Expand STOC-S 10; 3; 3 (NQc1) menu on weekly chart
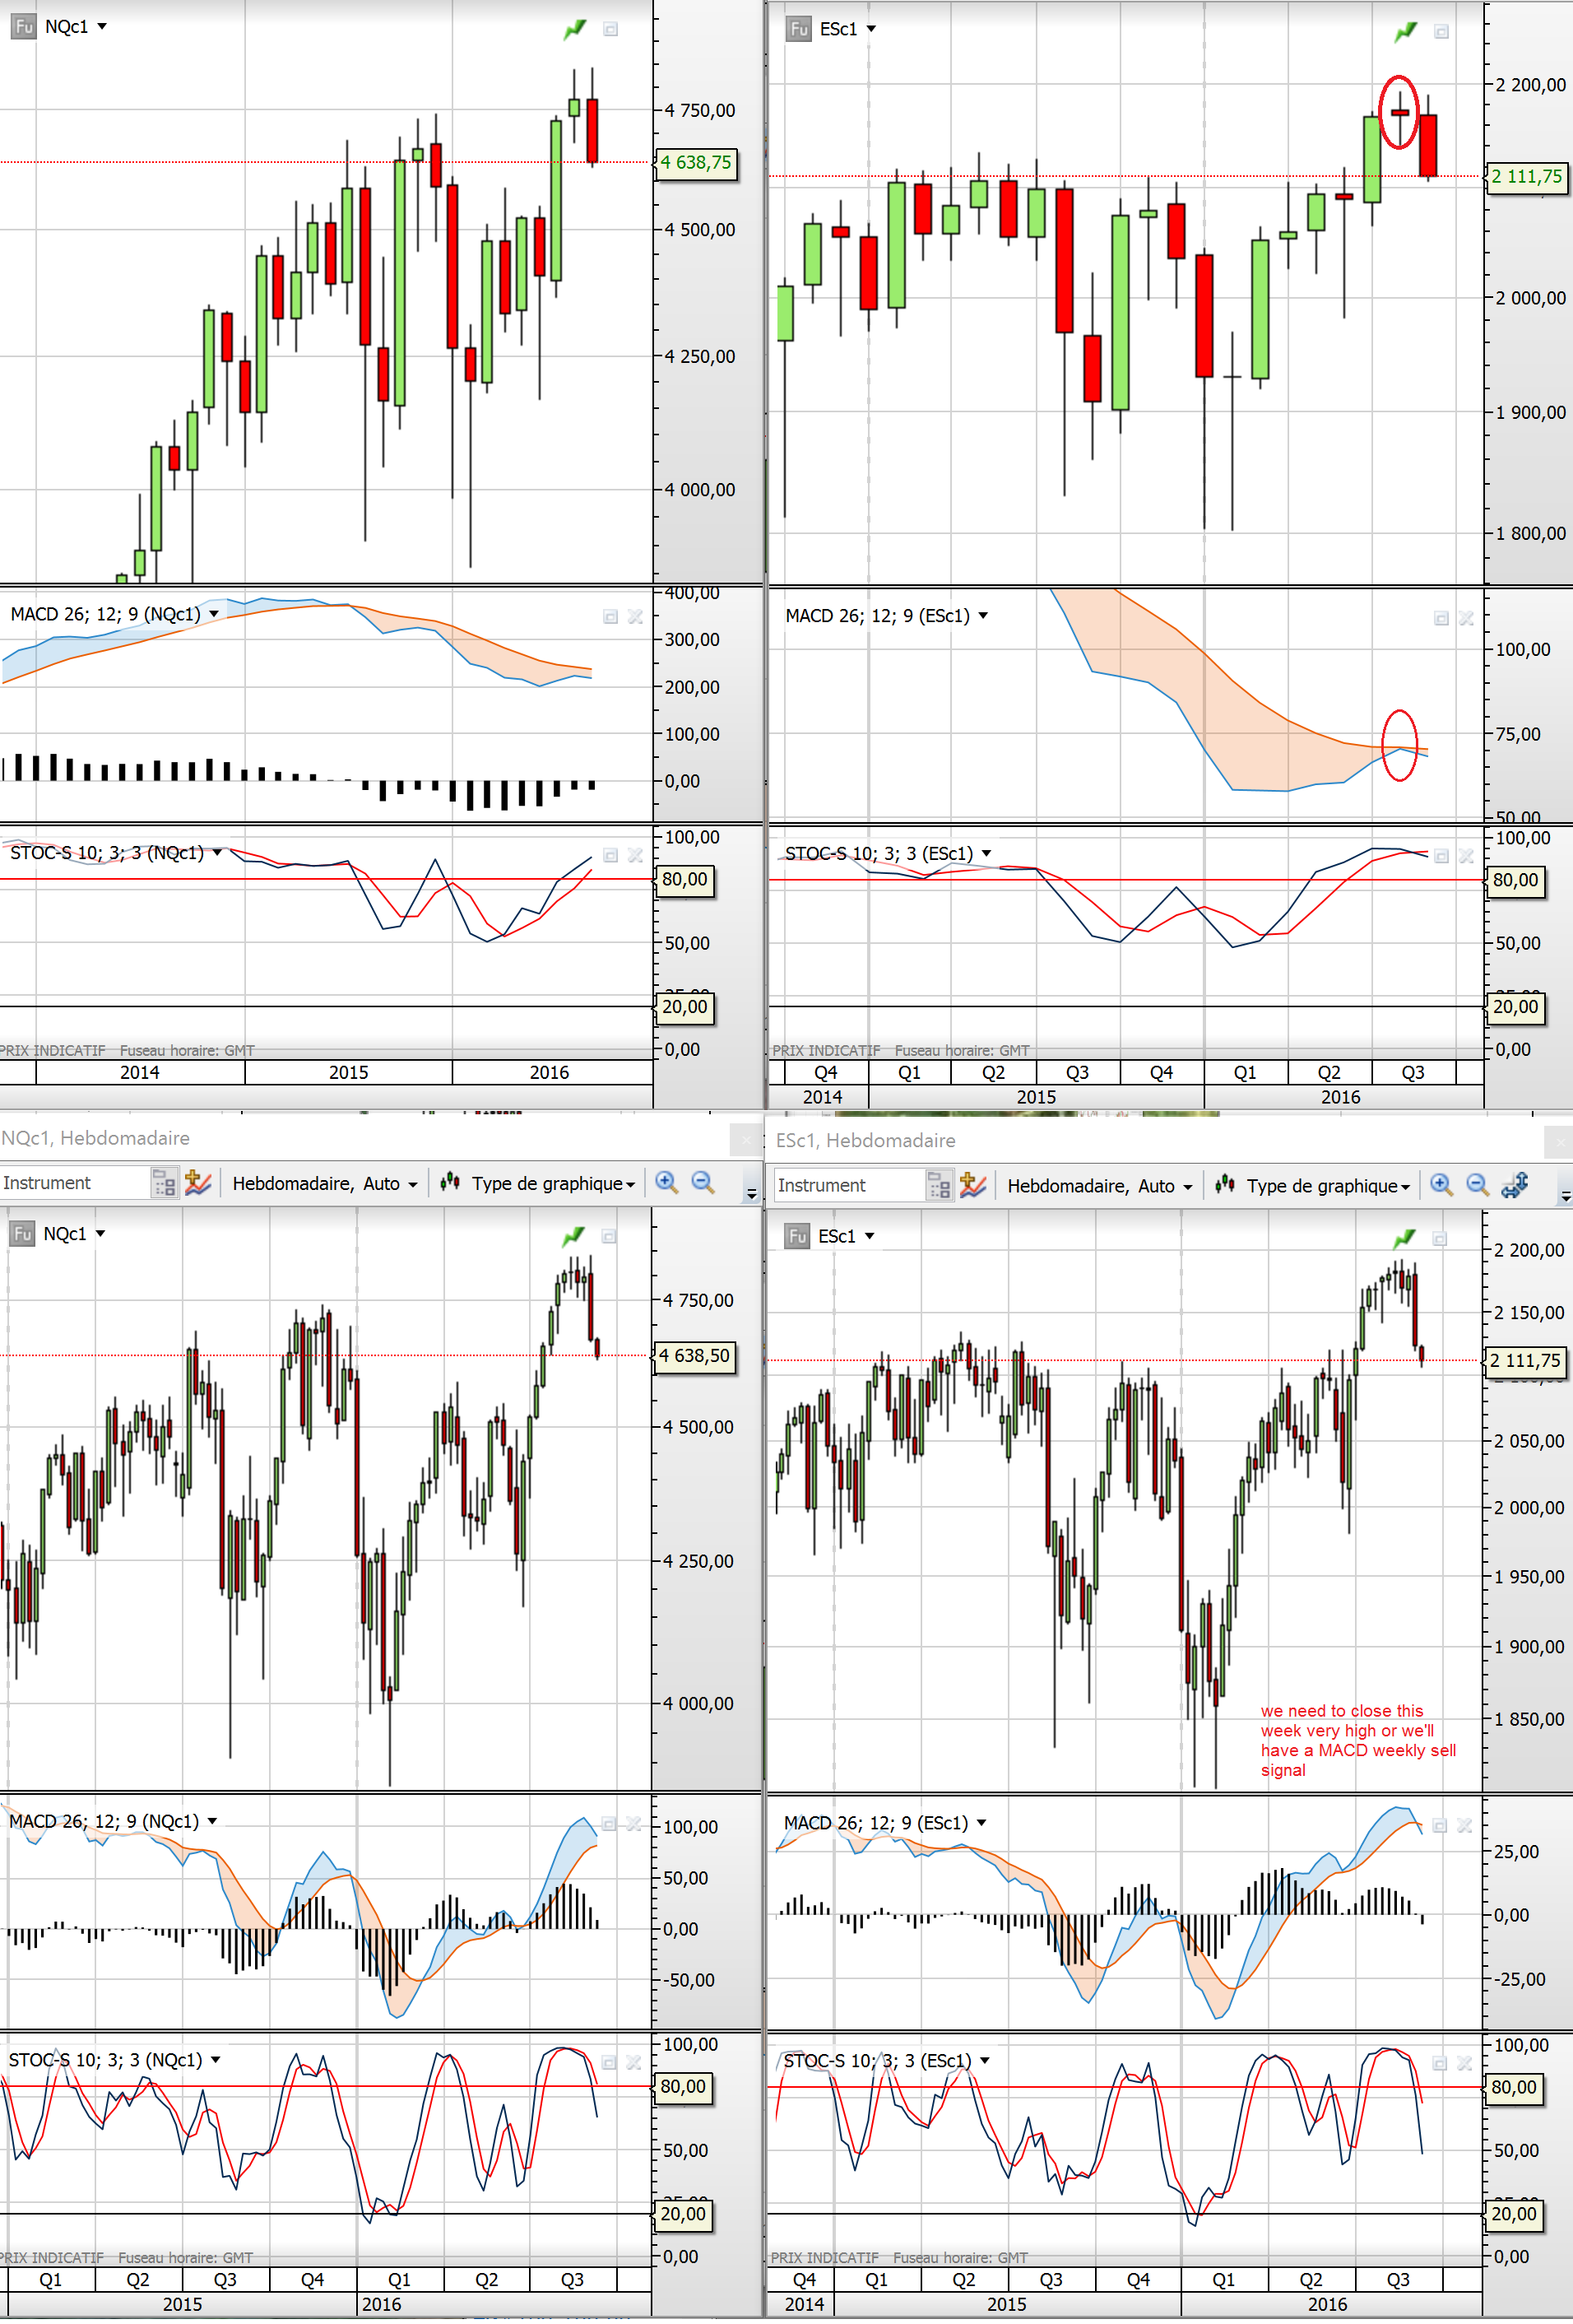 click(x=215, y=2061)
